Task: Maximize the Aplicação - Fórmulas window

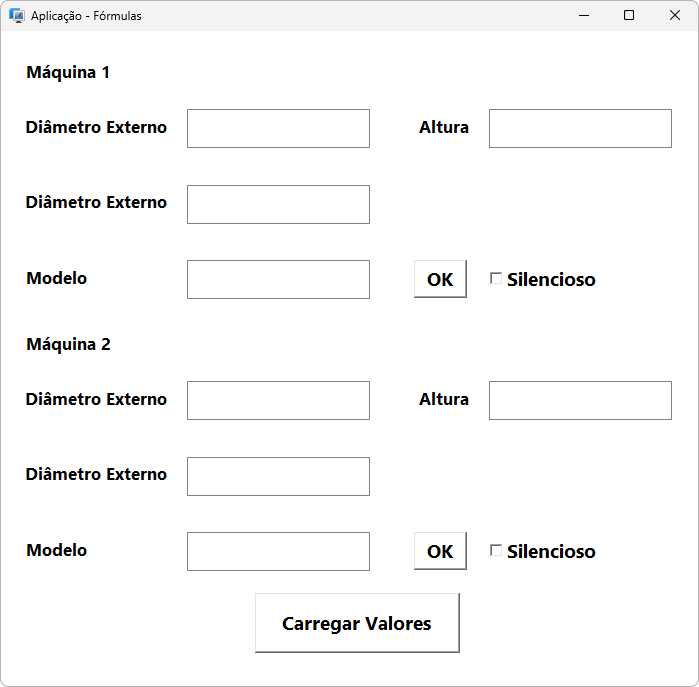Action: [x=629, y=16]
